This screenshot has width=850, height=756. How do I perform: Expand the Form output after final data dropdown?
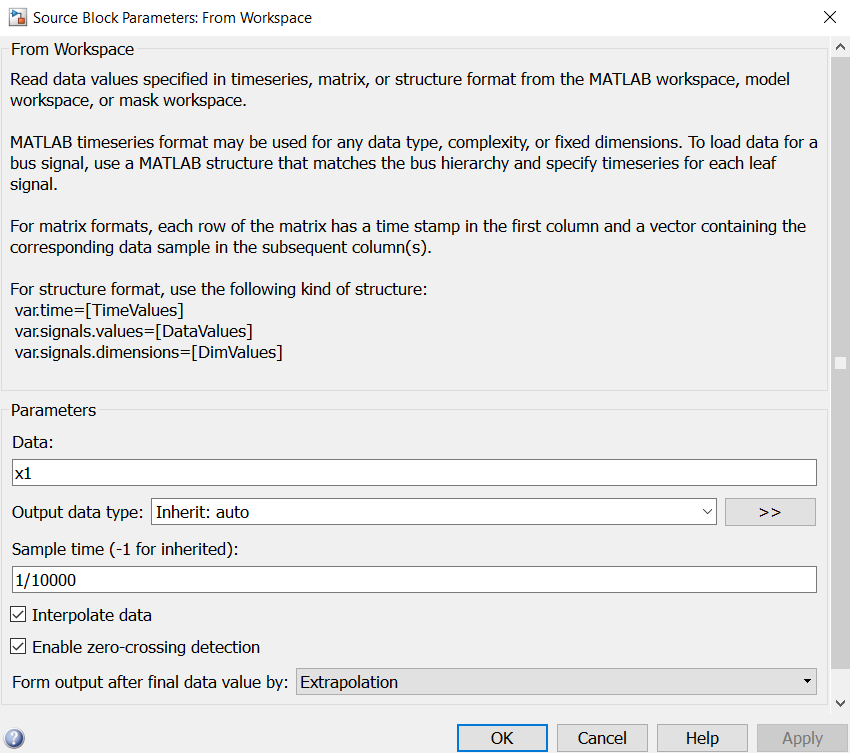807,681
